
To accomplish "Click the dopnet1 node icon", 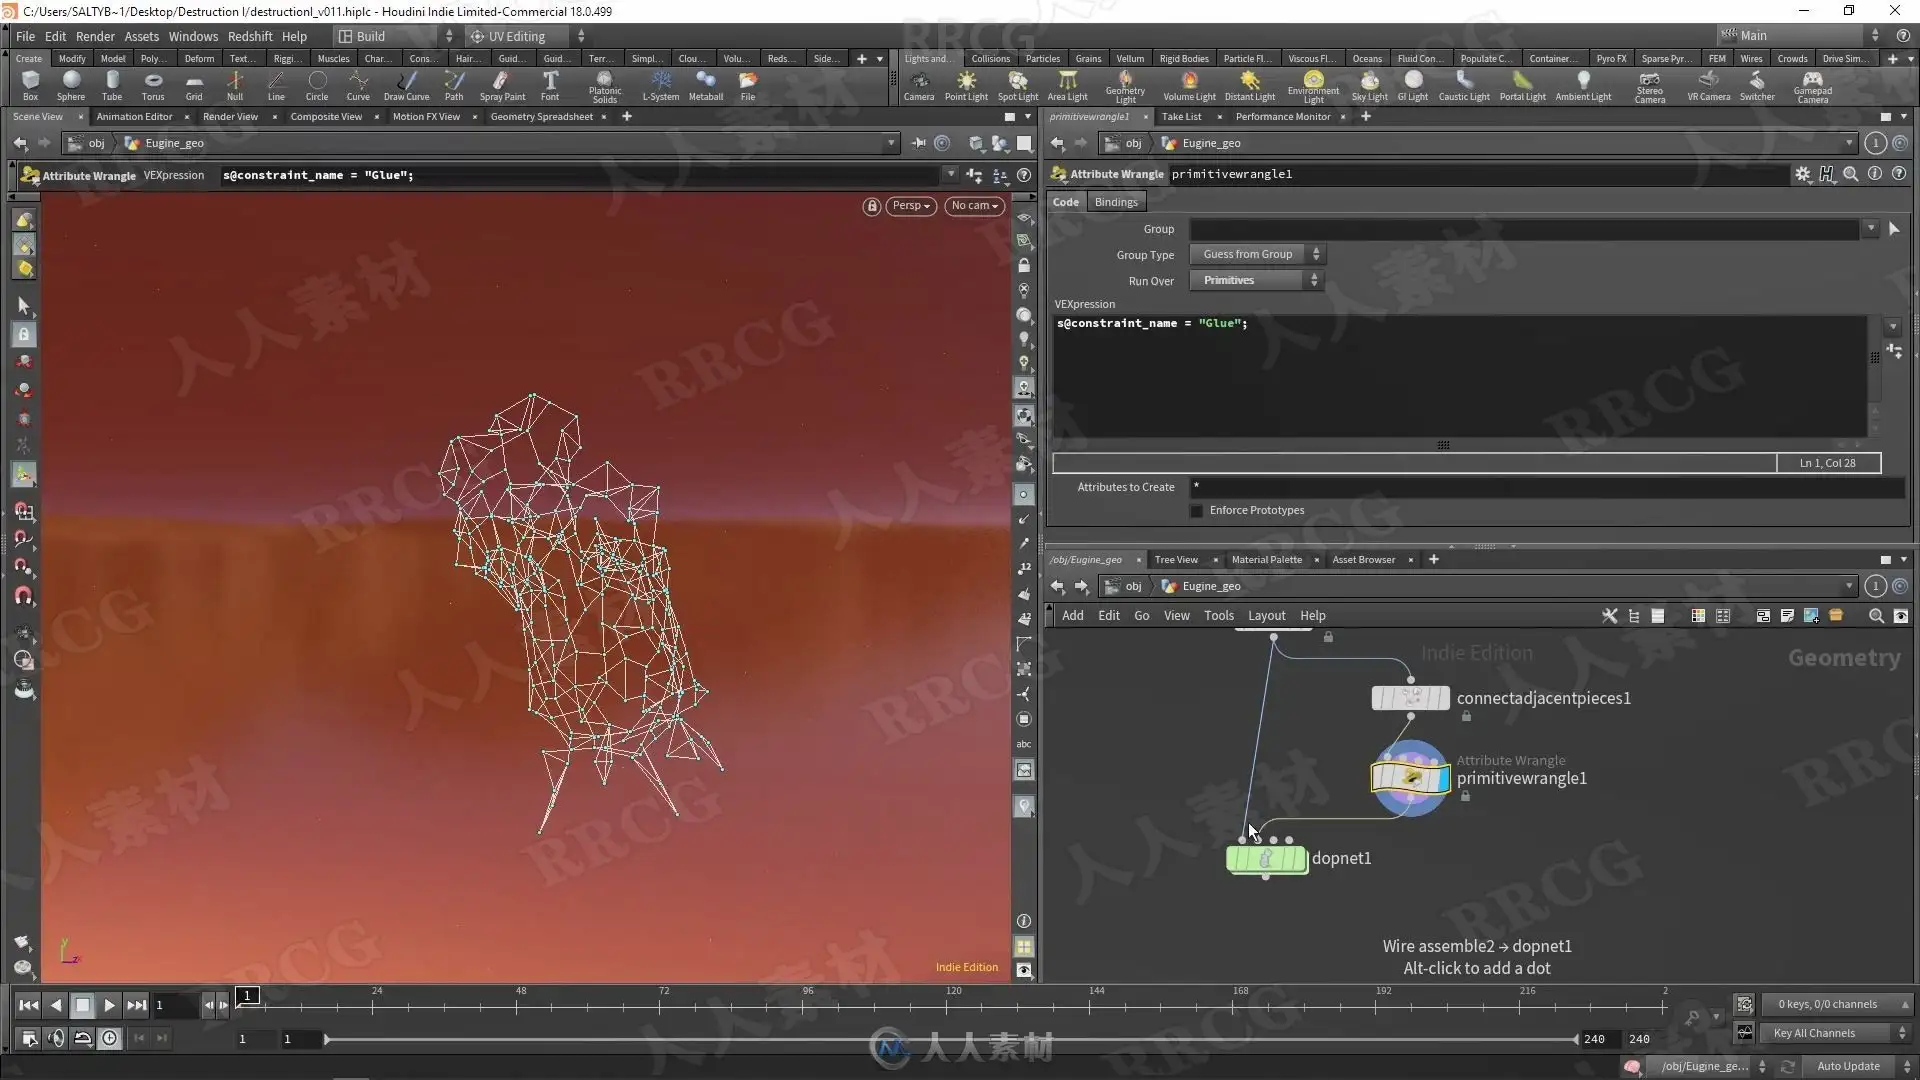I will click(1266, 859).
